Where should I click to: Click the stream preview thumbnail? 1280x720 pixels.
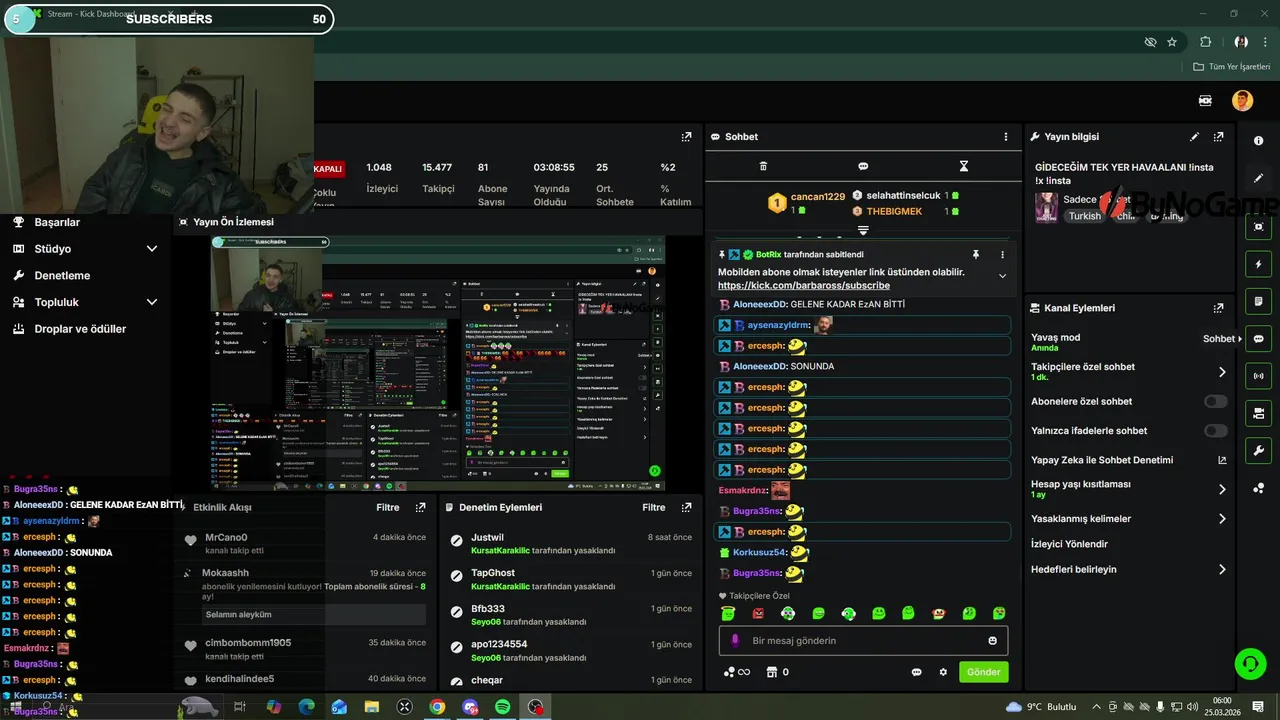[x=438, y=364]
